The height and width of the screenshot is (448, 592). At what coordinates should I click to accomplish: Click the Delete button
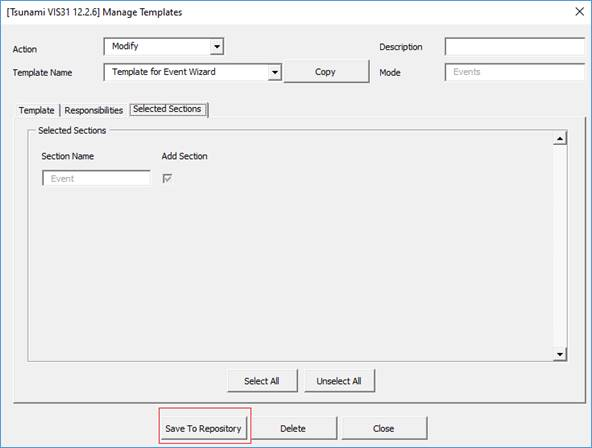point(293,428)
